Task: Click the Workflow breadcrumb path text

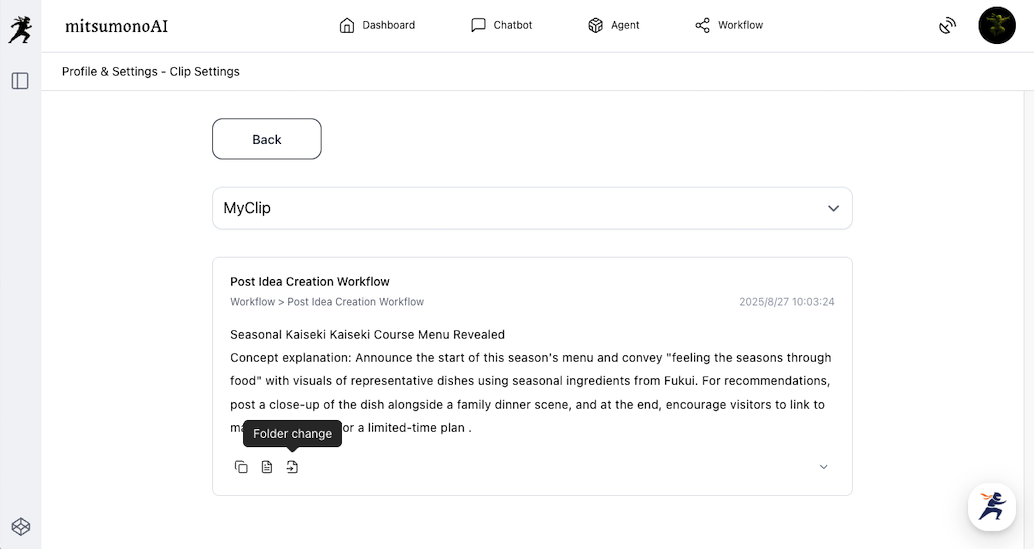Action: [327, 302]
